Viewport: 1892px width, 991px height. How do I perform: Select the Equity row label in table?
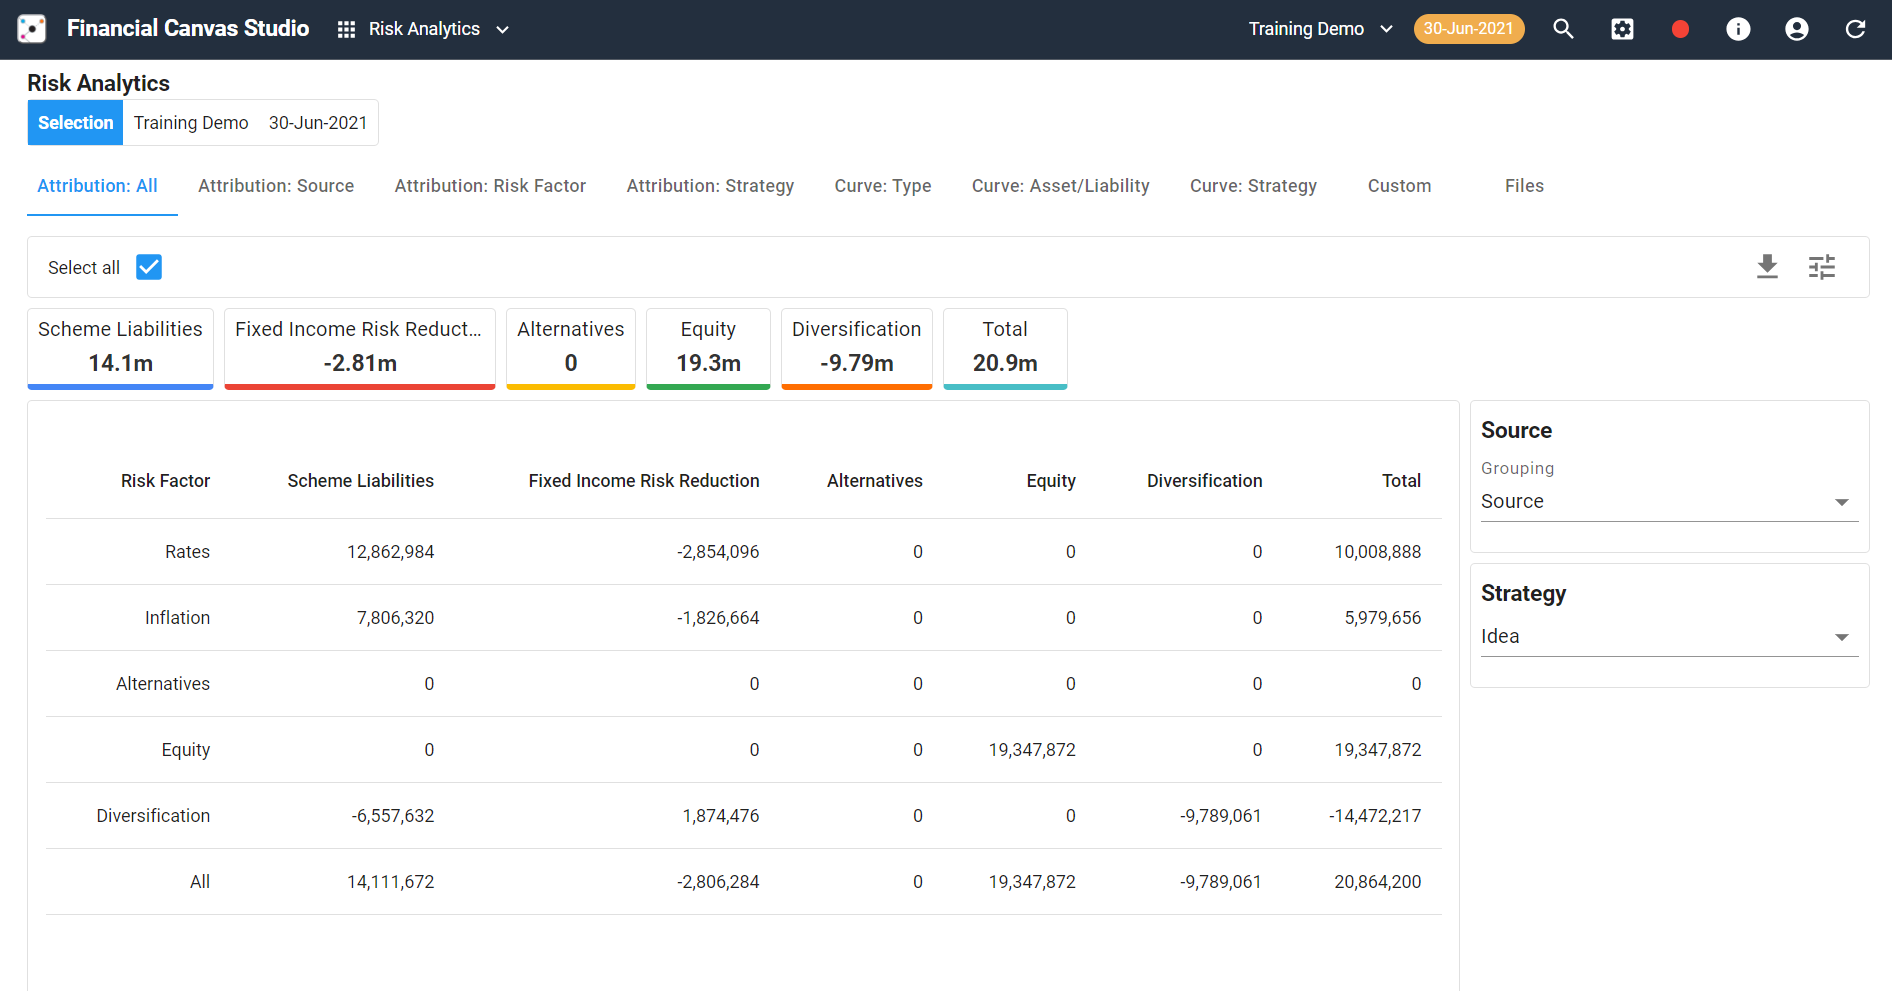(x=186, y=750)
